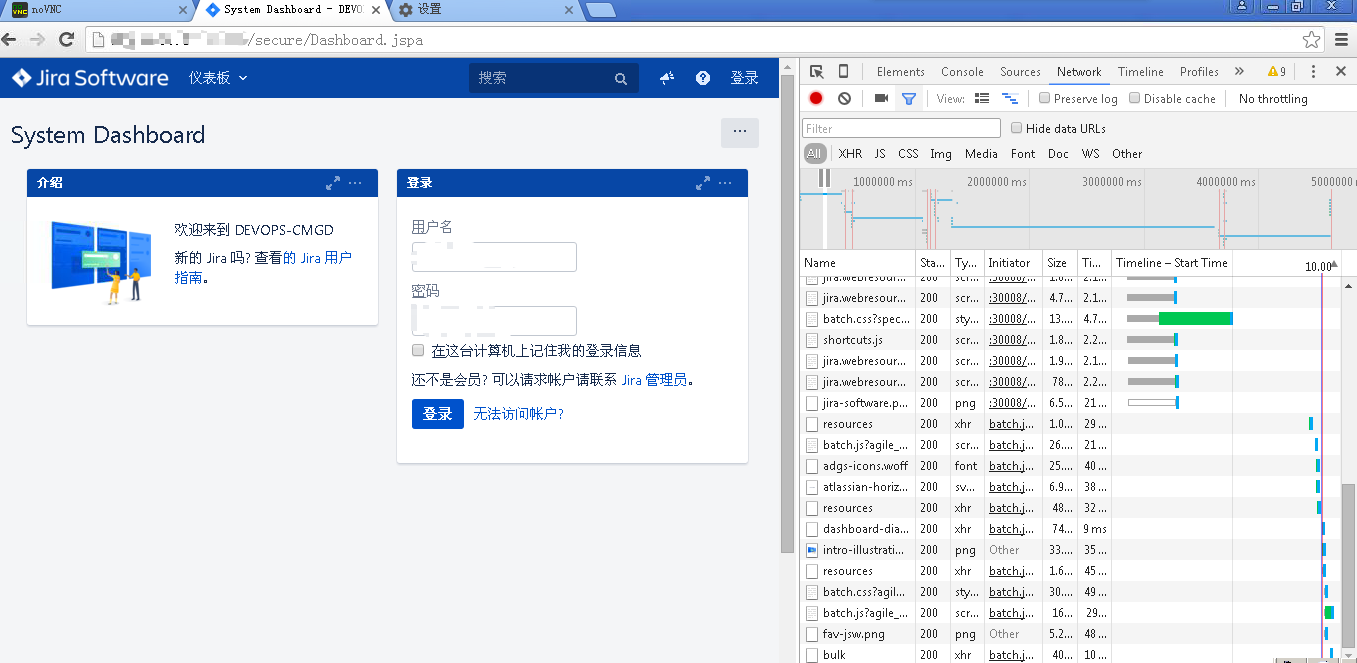Open the Jira 管理员 link

655,380
